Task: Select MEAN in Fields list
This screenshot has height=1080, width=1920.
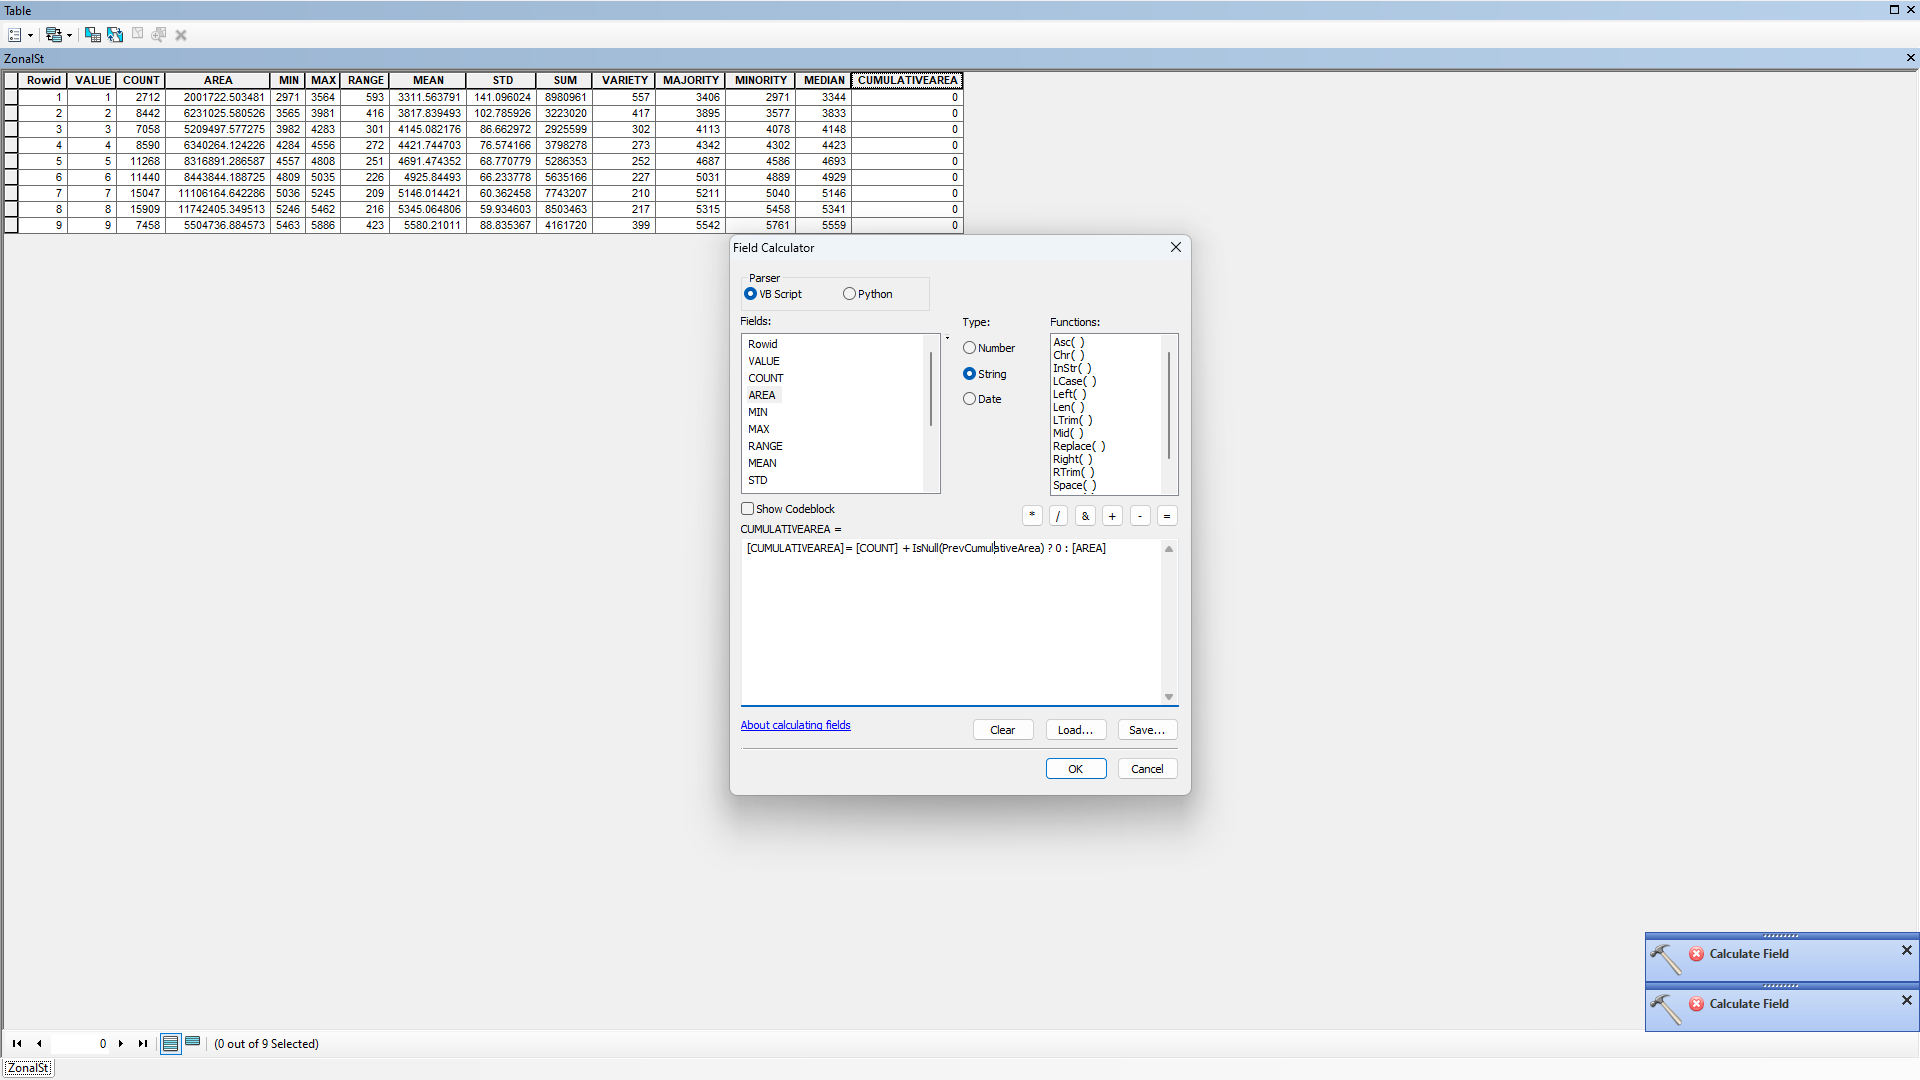Action: point(762,463)
